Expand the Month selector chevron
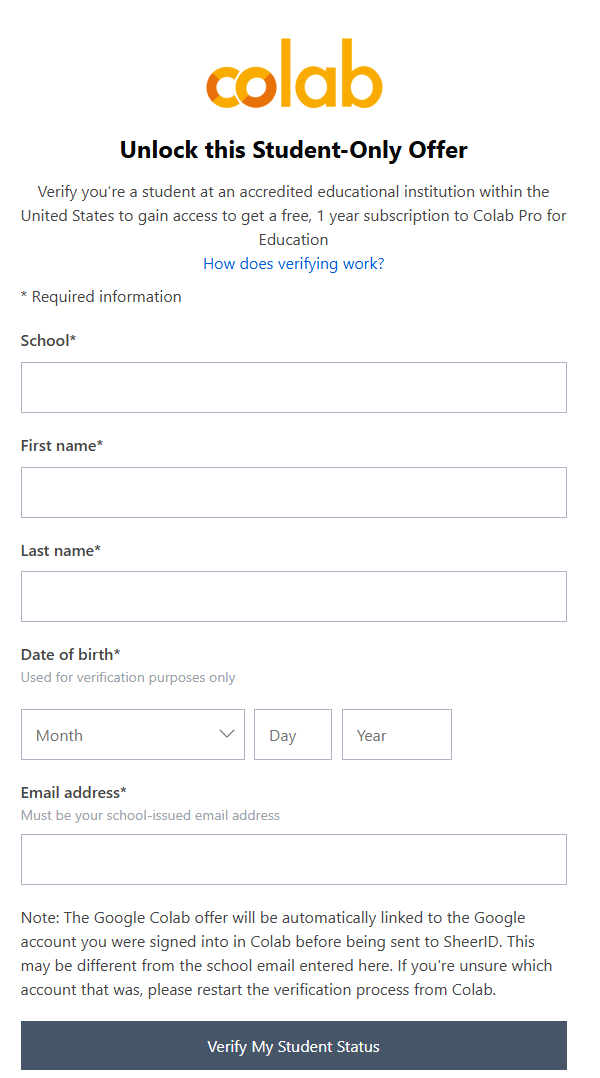This screenshot has height=1078, width=600. (x=227, y=734)
